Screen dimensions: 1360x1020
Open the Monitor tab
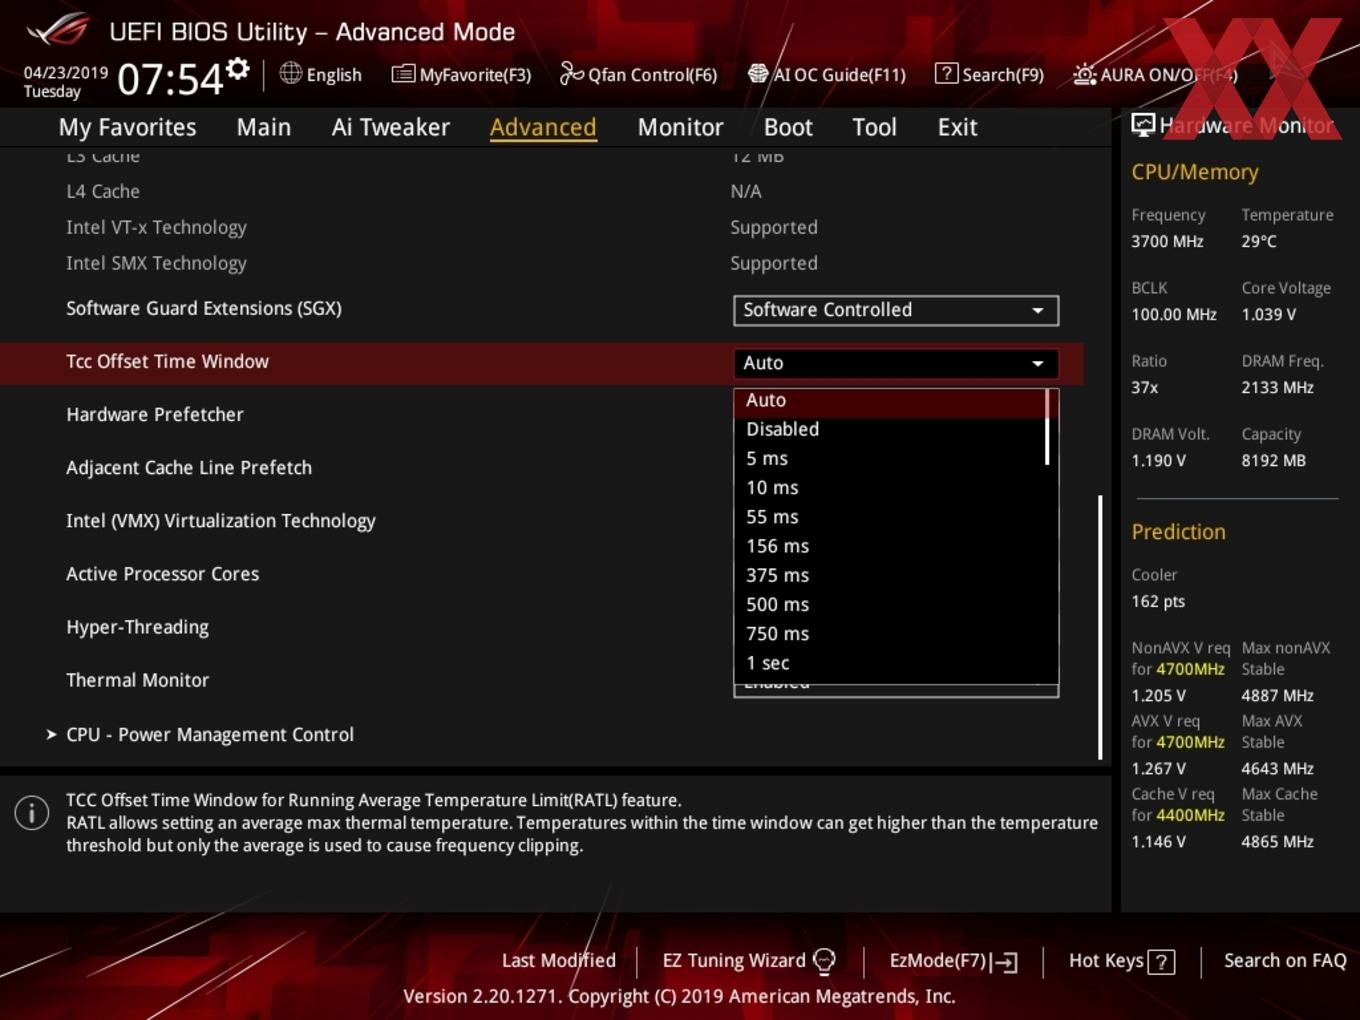(680, 127)
